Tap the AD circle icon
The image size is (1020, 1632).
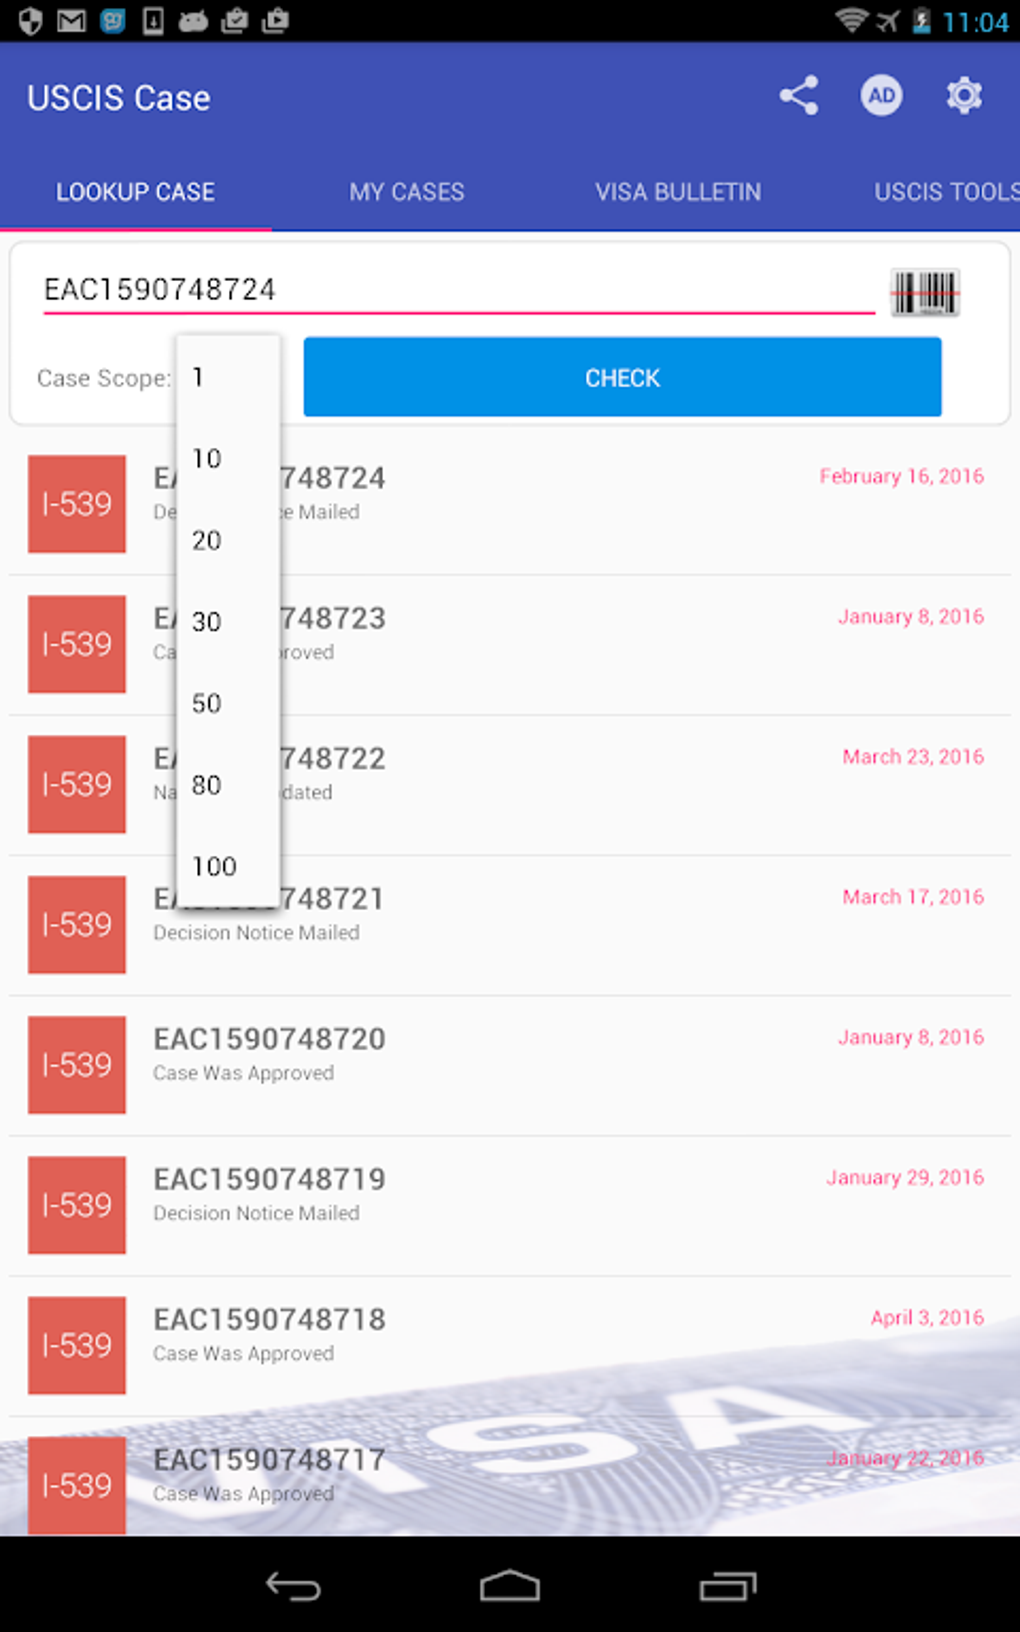tap(881, 96)
